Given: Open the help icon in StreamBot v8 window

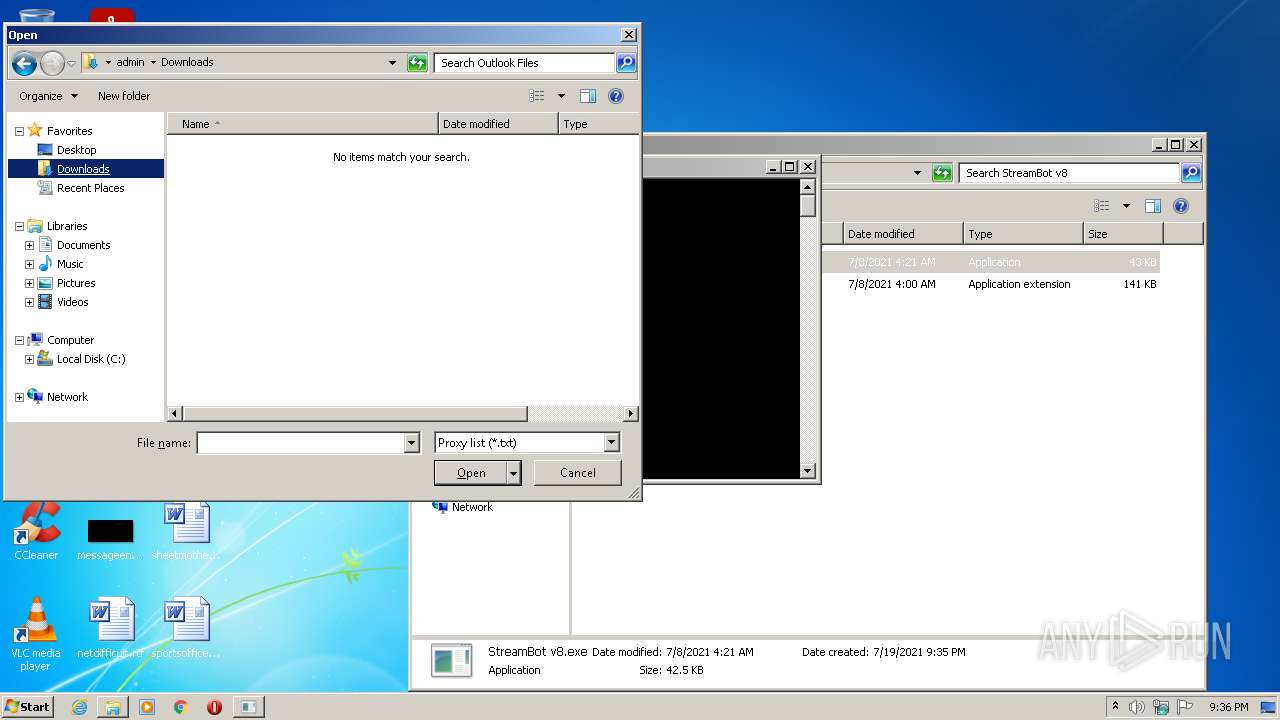Looking at the screenshot, I should pos(1181,206).
